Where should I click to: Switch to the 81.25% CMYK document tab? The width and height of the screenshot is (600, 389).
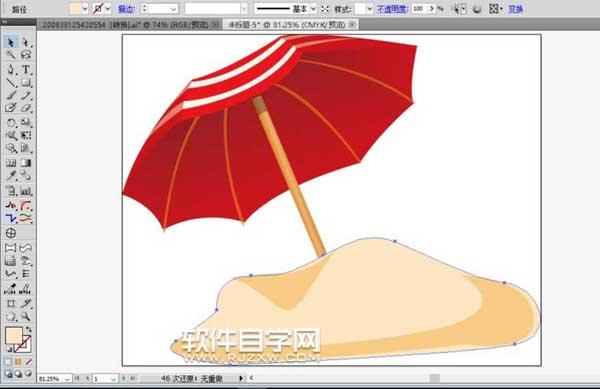click(x=287, y=25)
